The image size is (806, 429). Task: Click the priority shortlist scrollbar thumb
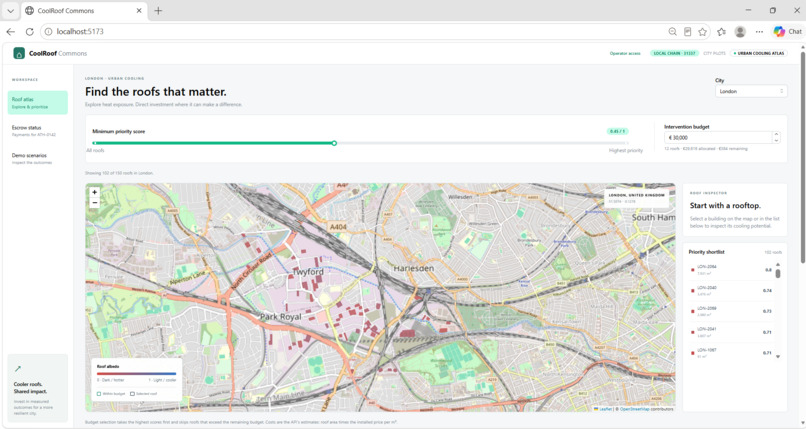pos(778,273)
